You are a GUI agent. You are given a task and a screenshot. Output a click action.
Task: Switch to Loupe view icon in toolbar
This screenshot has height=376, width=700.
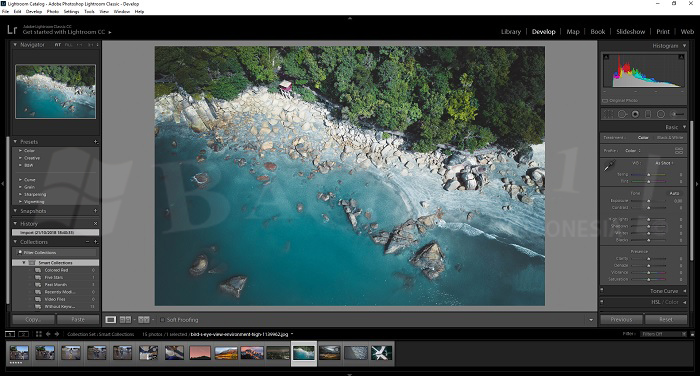click(x=111, y=320)
